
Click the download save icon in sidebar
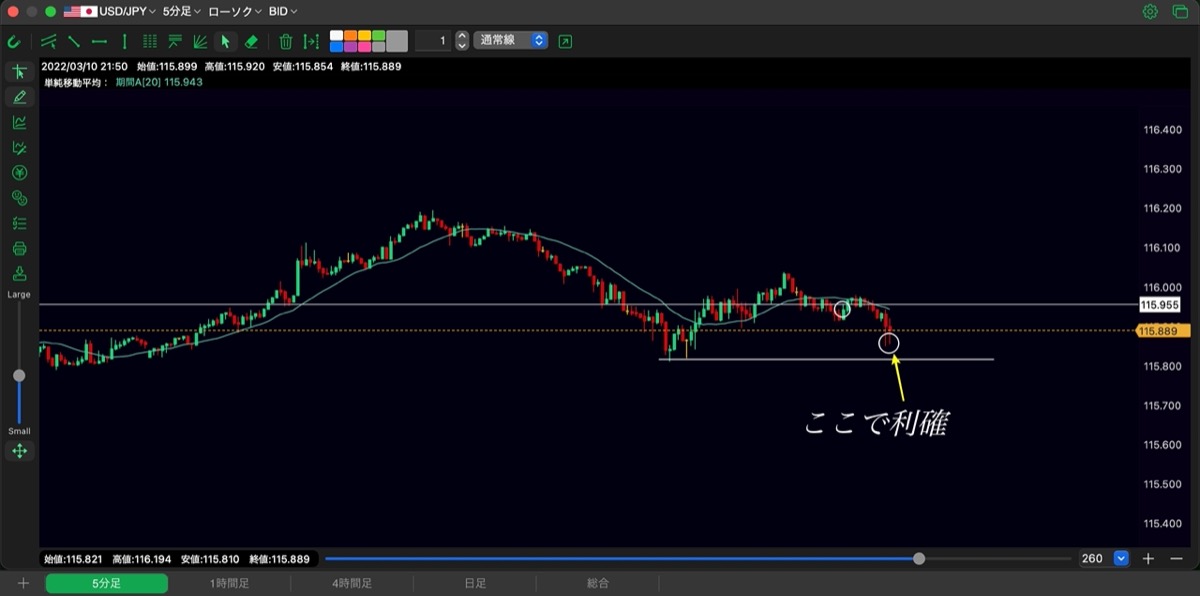19,274
